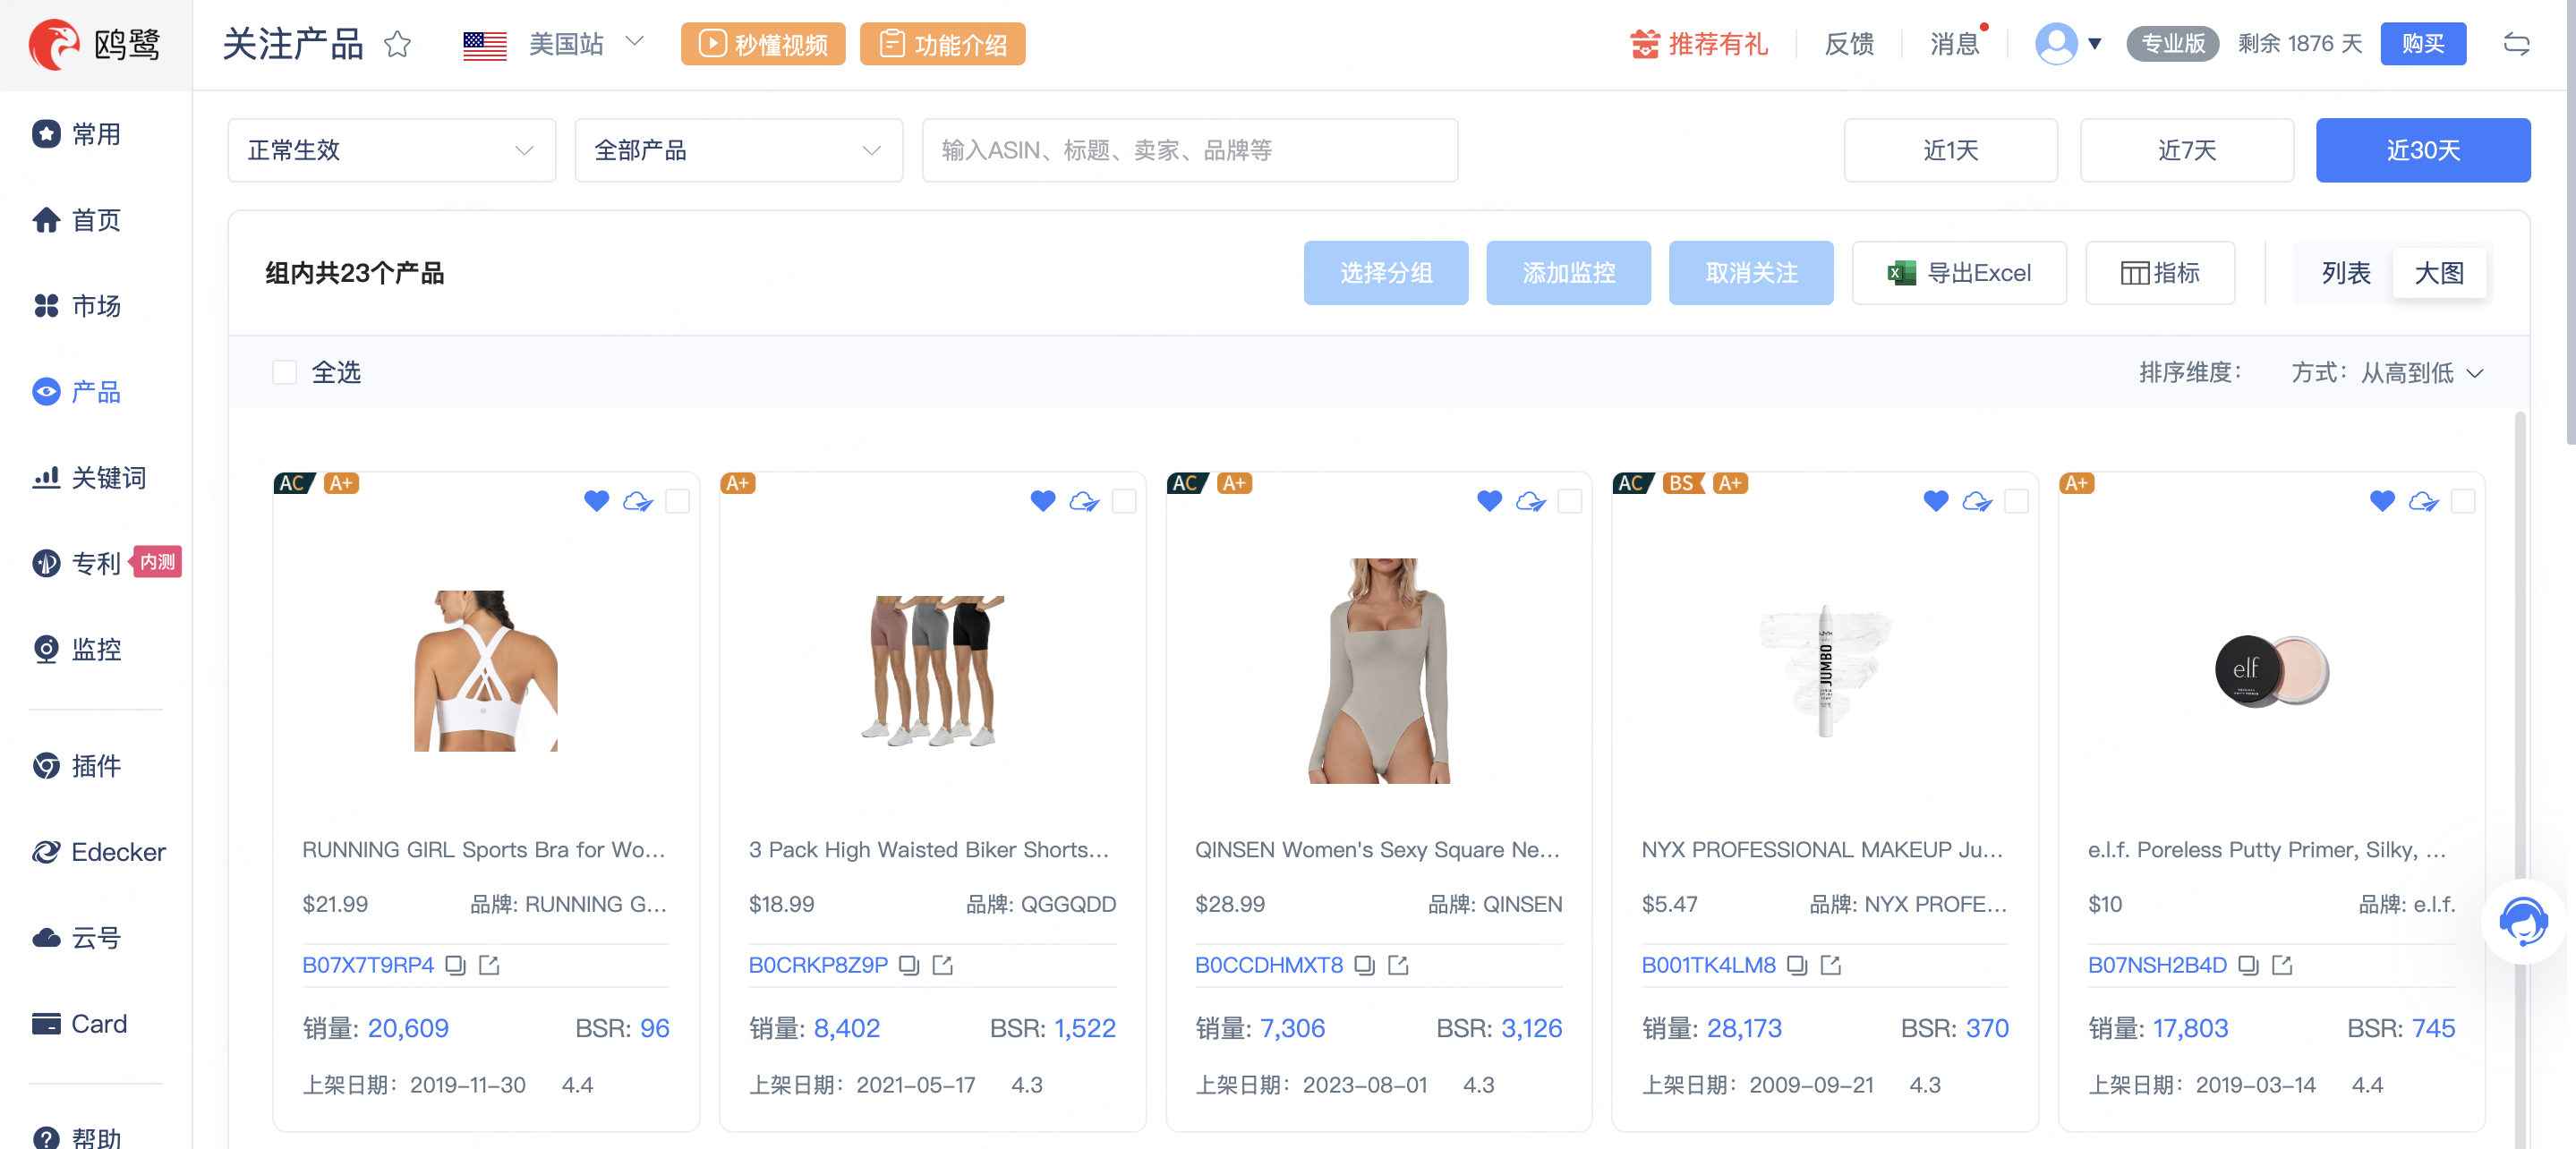2576x1149 pixels.
Task: Open B0CCDHMXT8 via external link icon
Action: coord(1398,965)
